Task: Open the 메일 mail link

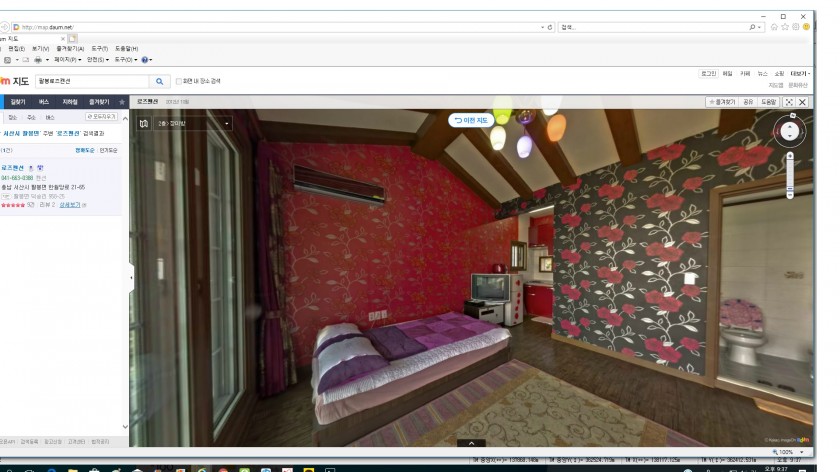Action: click(728, 73)
